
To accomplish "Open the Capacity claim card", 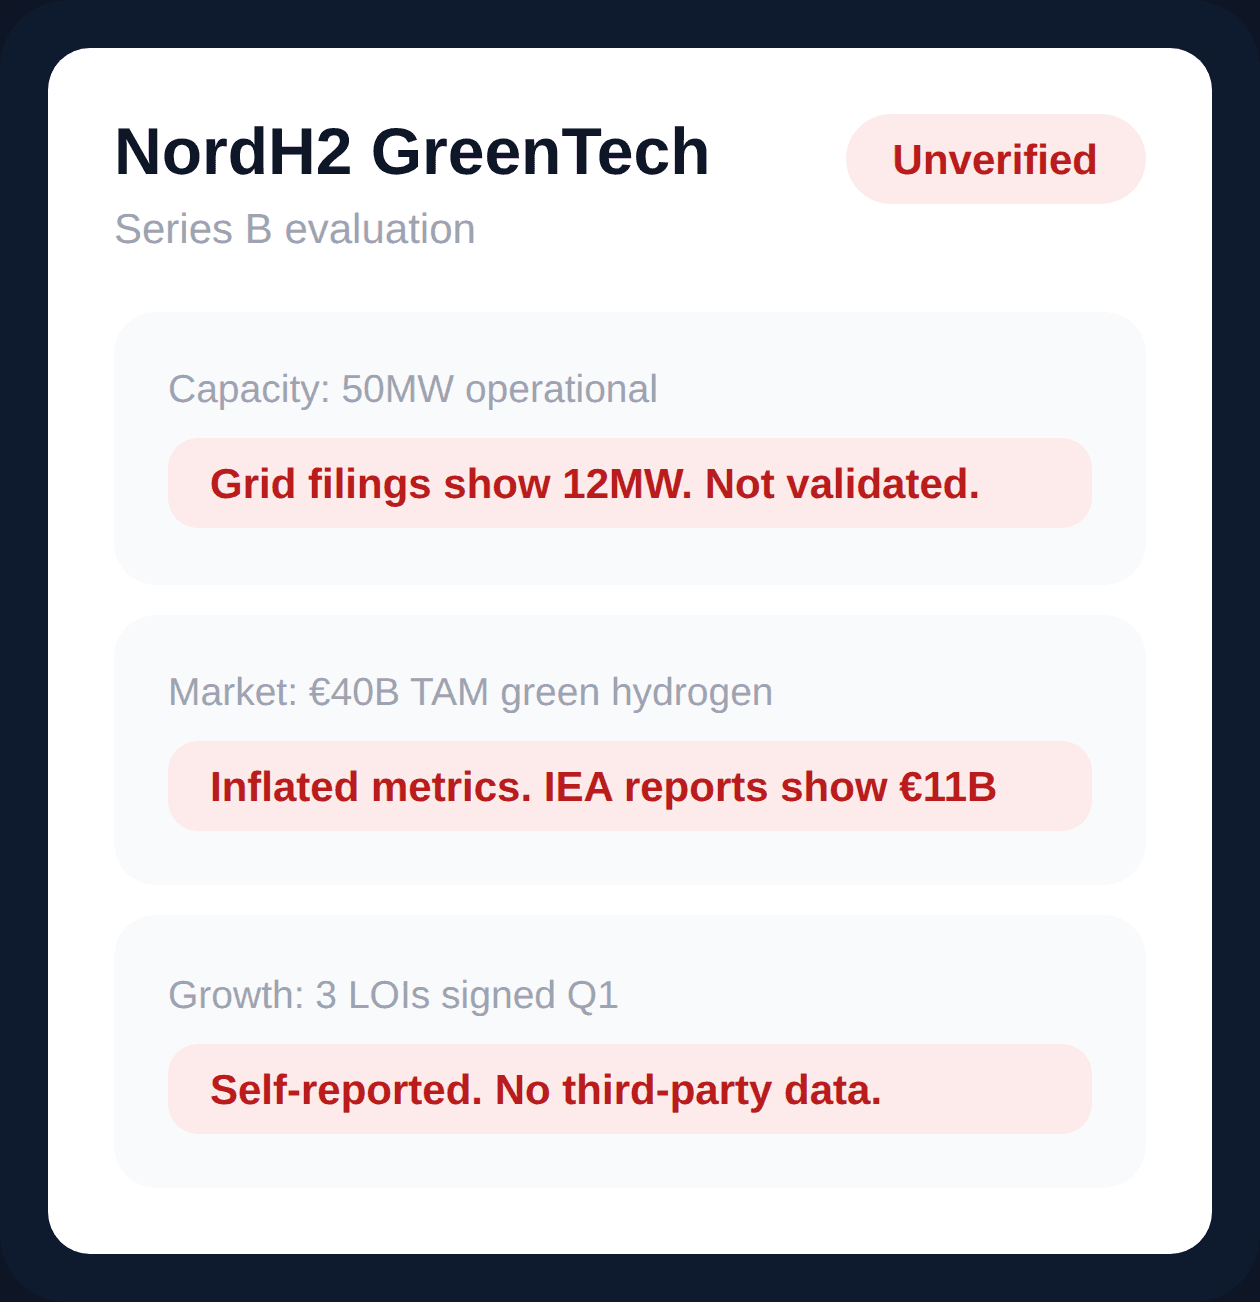I will coord(630,448).
